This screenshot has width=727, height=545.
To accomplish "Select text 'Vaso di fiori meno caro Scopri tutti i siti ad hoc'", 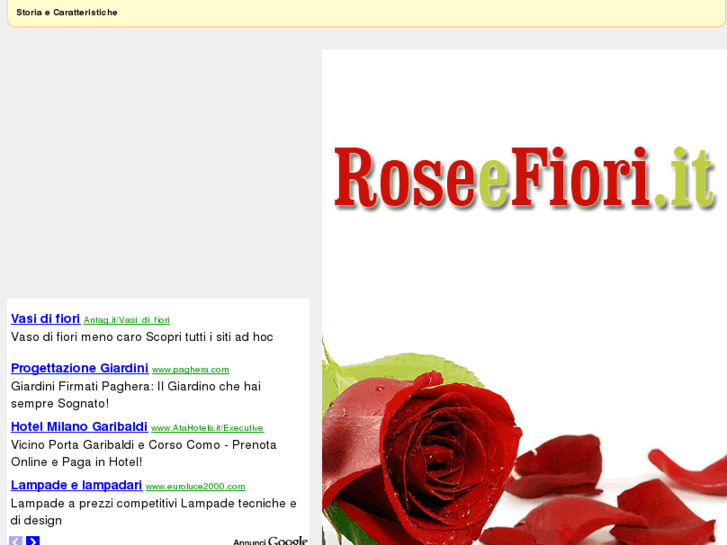I will (x=142, y=337).
